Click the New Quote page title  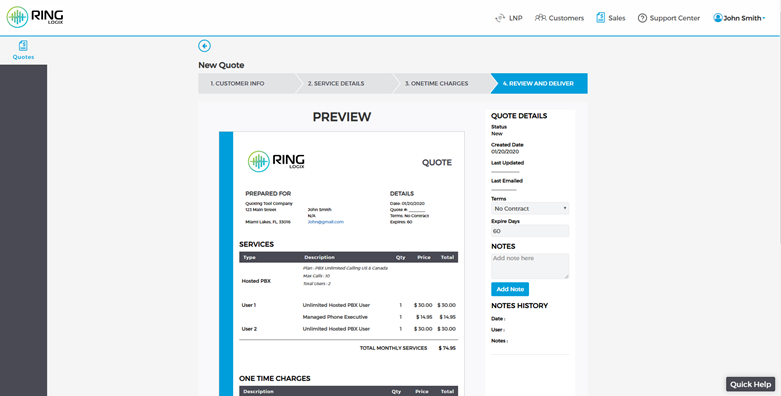(221, 65)
